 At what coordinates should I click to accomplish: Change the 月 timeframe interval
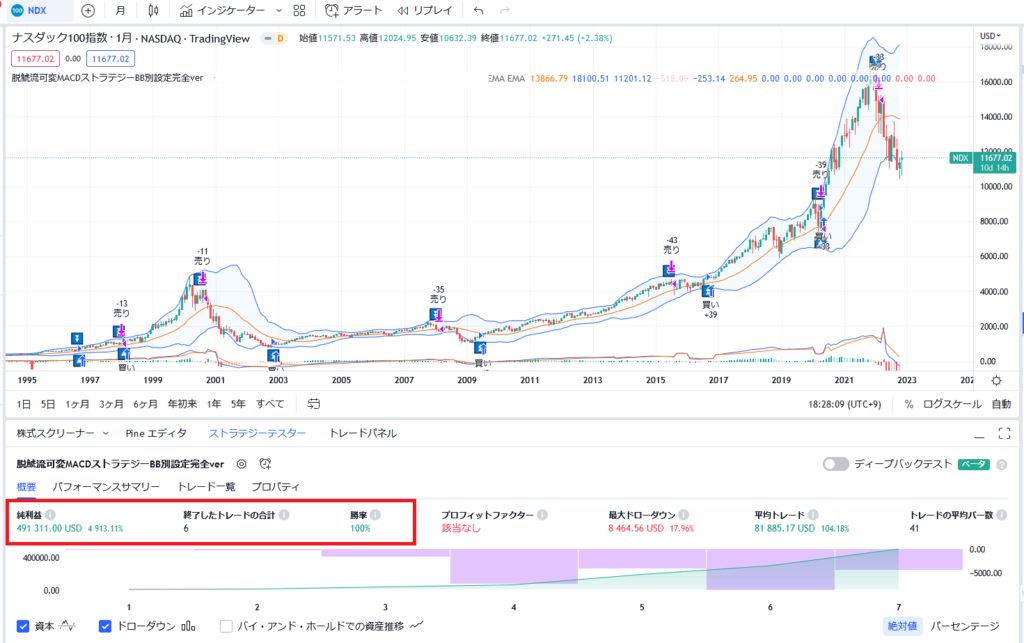[120, 10]
